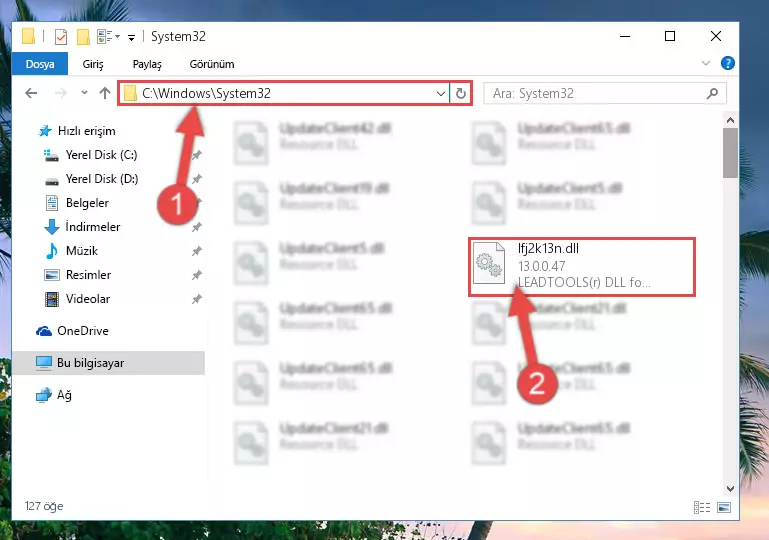The height and width of the screenshot is (540, 769).
Task: Expand the address bar history dropdown
Action: point(440,93)
